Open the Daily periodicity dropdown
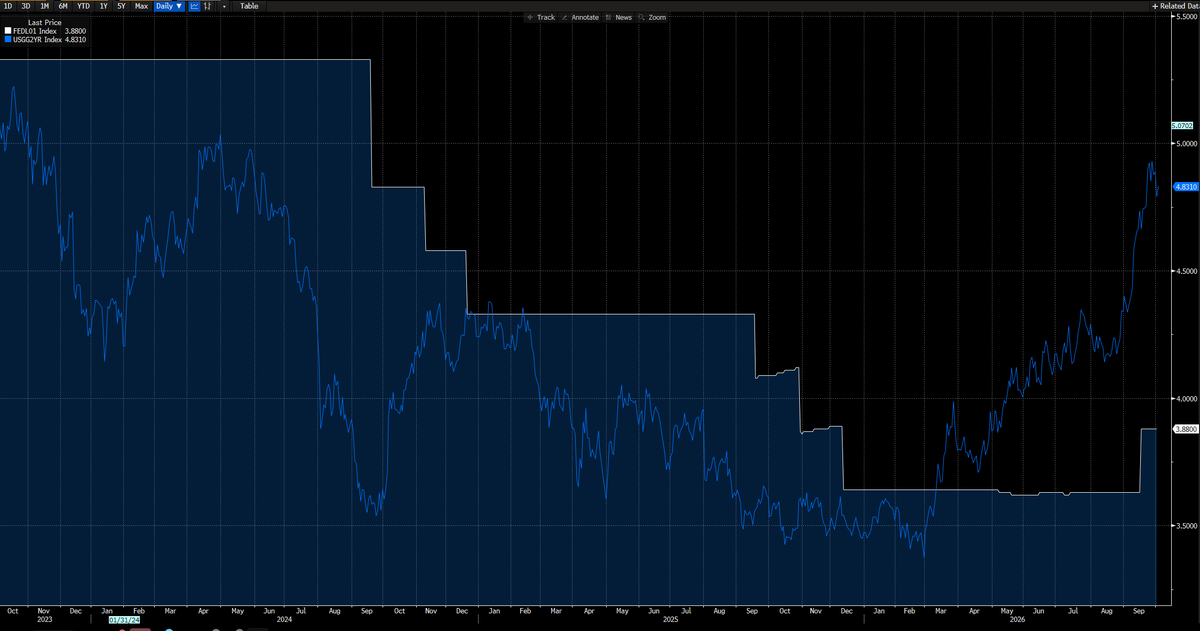Image resolution: width=1200 pixels, height=631 pixels. pyautogui.click(x=169, y=6)
